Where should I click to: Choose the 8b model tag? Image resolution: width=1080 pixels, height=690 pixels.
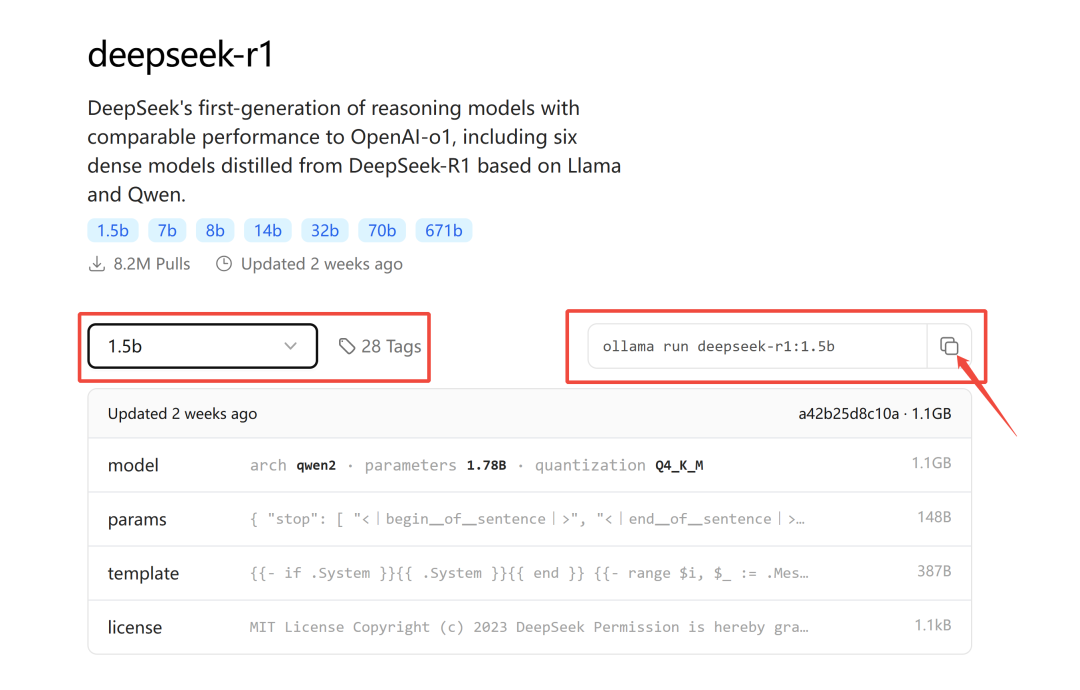tap(215, 231)
